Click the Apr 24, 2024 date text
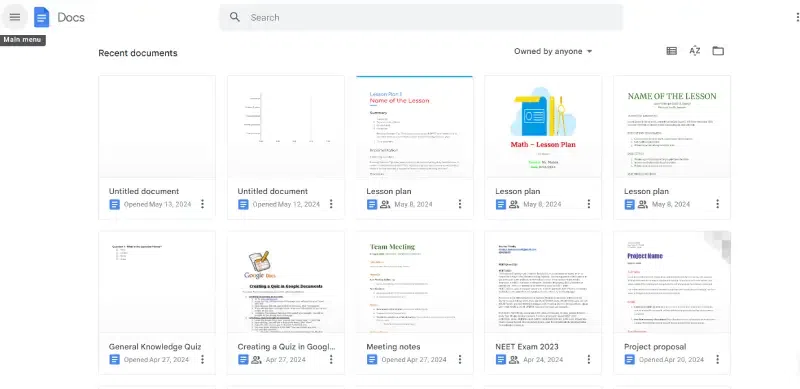Image resolution: width=800 pixels, height=389 pixels. click(x=543, y=359)
